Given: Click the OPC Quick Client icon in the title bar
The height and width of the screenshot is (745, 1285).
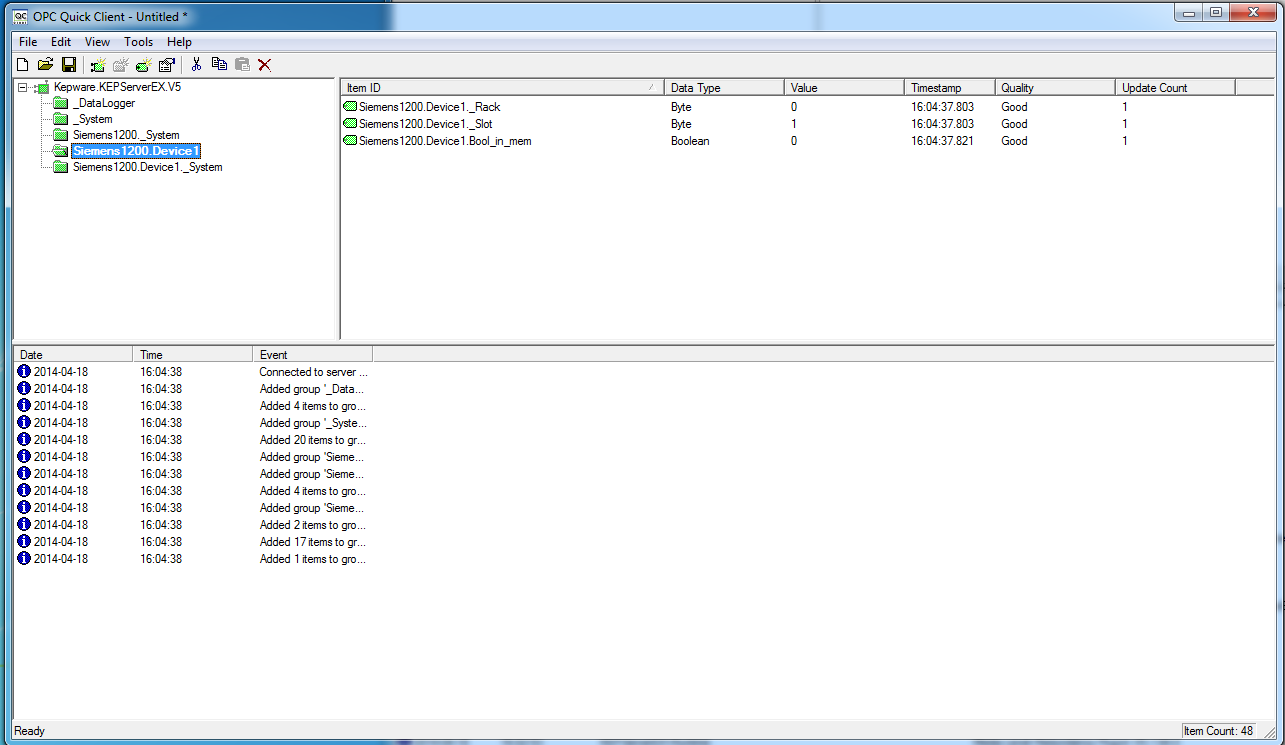Looking at the screenshot, I should coord(20,16).
